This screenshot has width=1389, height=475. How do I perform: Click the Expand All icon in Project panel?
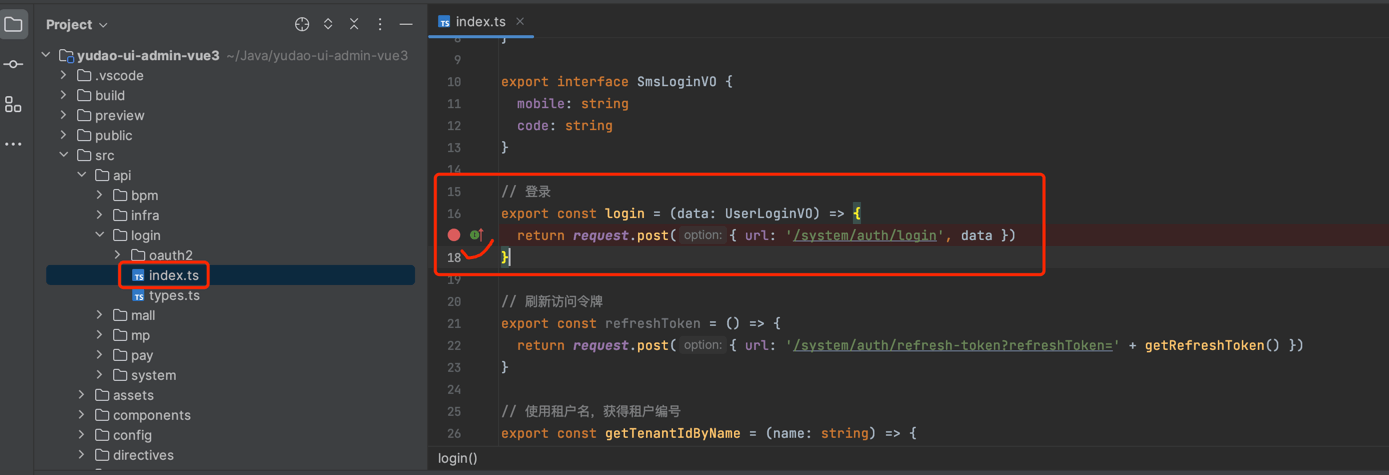(x=328, y=24)
